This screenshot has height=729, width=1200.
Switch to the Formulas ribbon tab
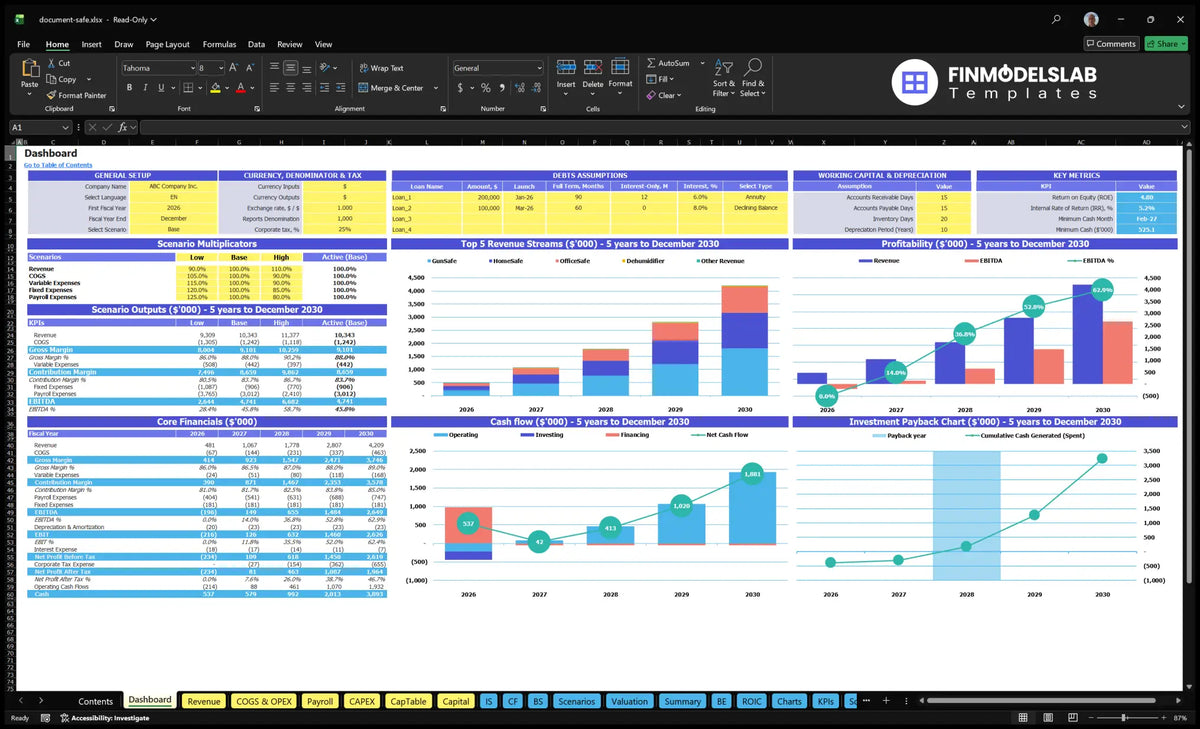(219, 44)
